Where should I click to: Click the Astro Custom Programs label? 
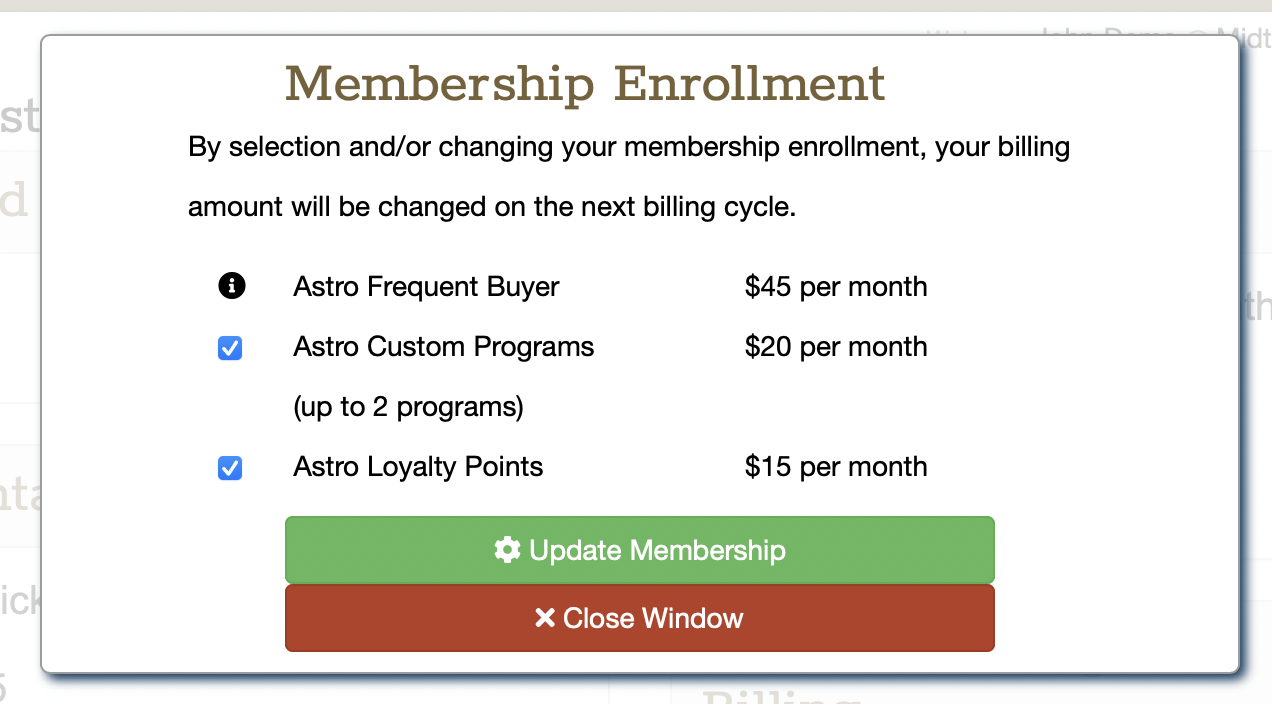[x=444, y=347]
